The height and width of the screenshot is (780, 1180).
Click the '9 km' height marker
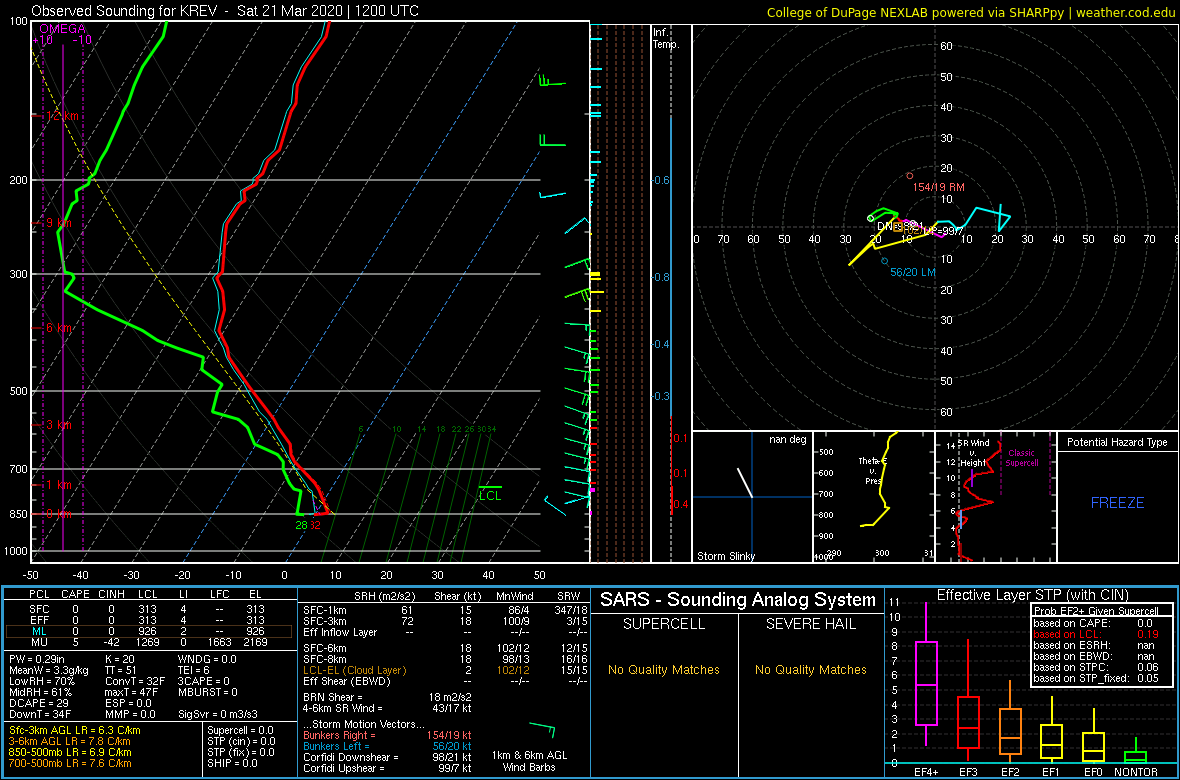click(x=59, y=224)
